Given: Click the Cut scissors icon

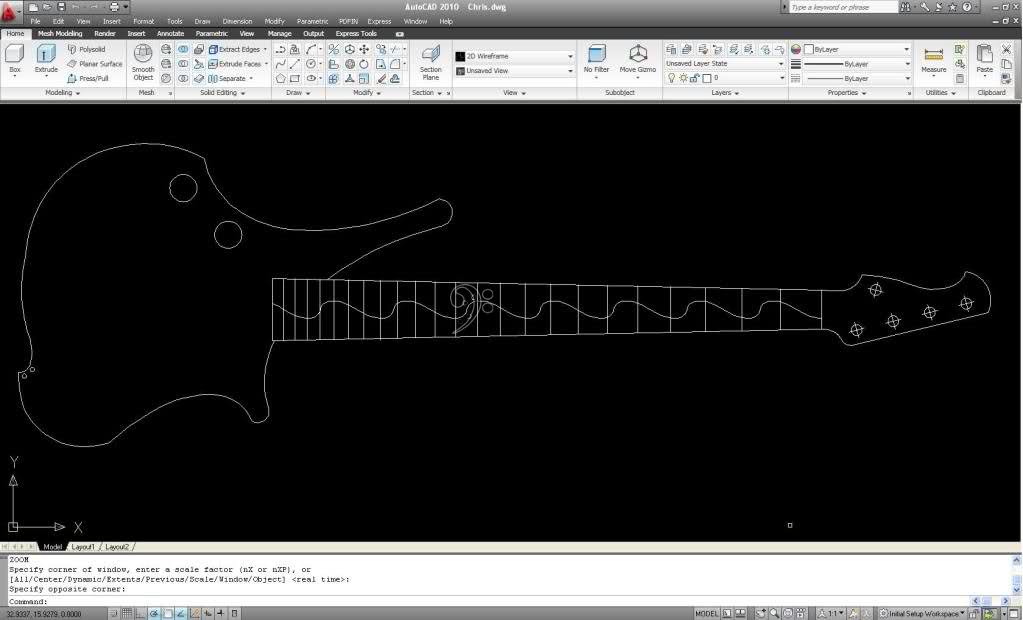Looking at the screenshot, I should click(1006, 50).
